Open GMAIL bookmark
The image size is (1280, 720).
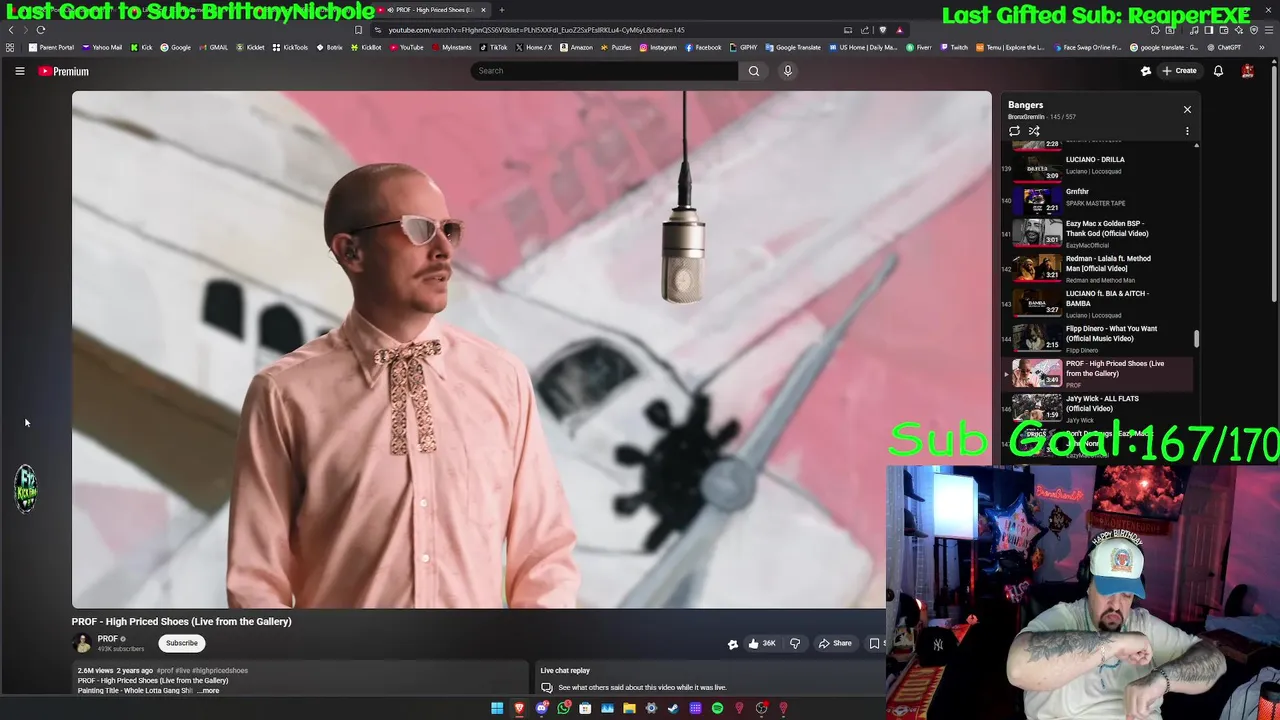pyautogui.click(x=212, y=47)
